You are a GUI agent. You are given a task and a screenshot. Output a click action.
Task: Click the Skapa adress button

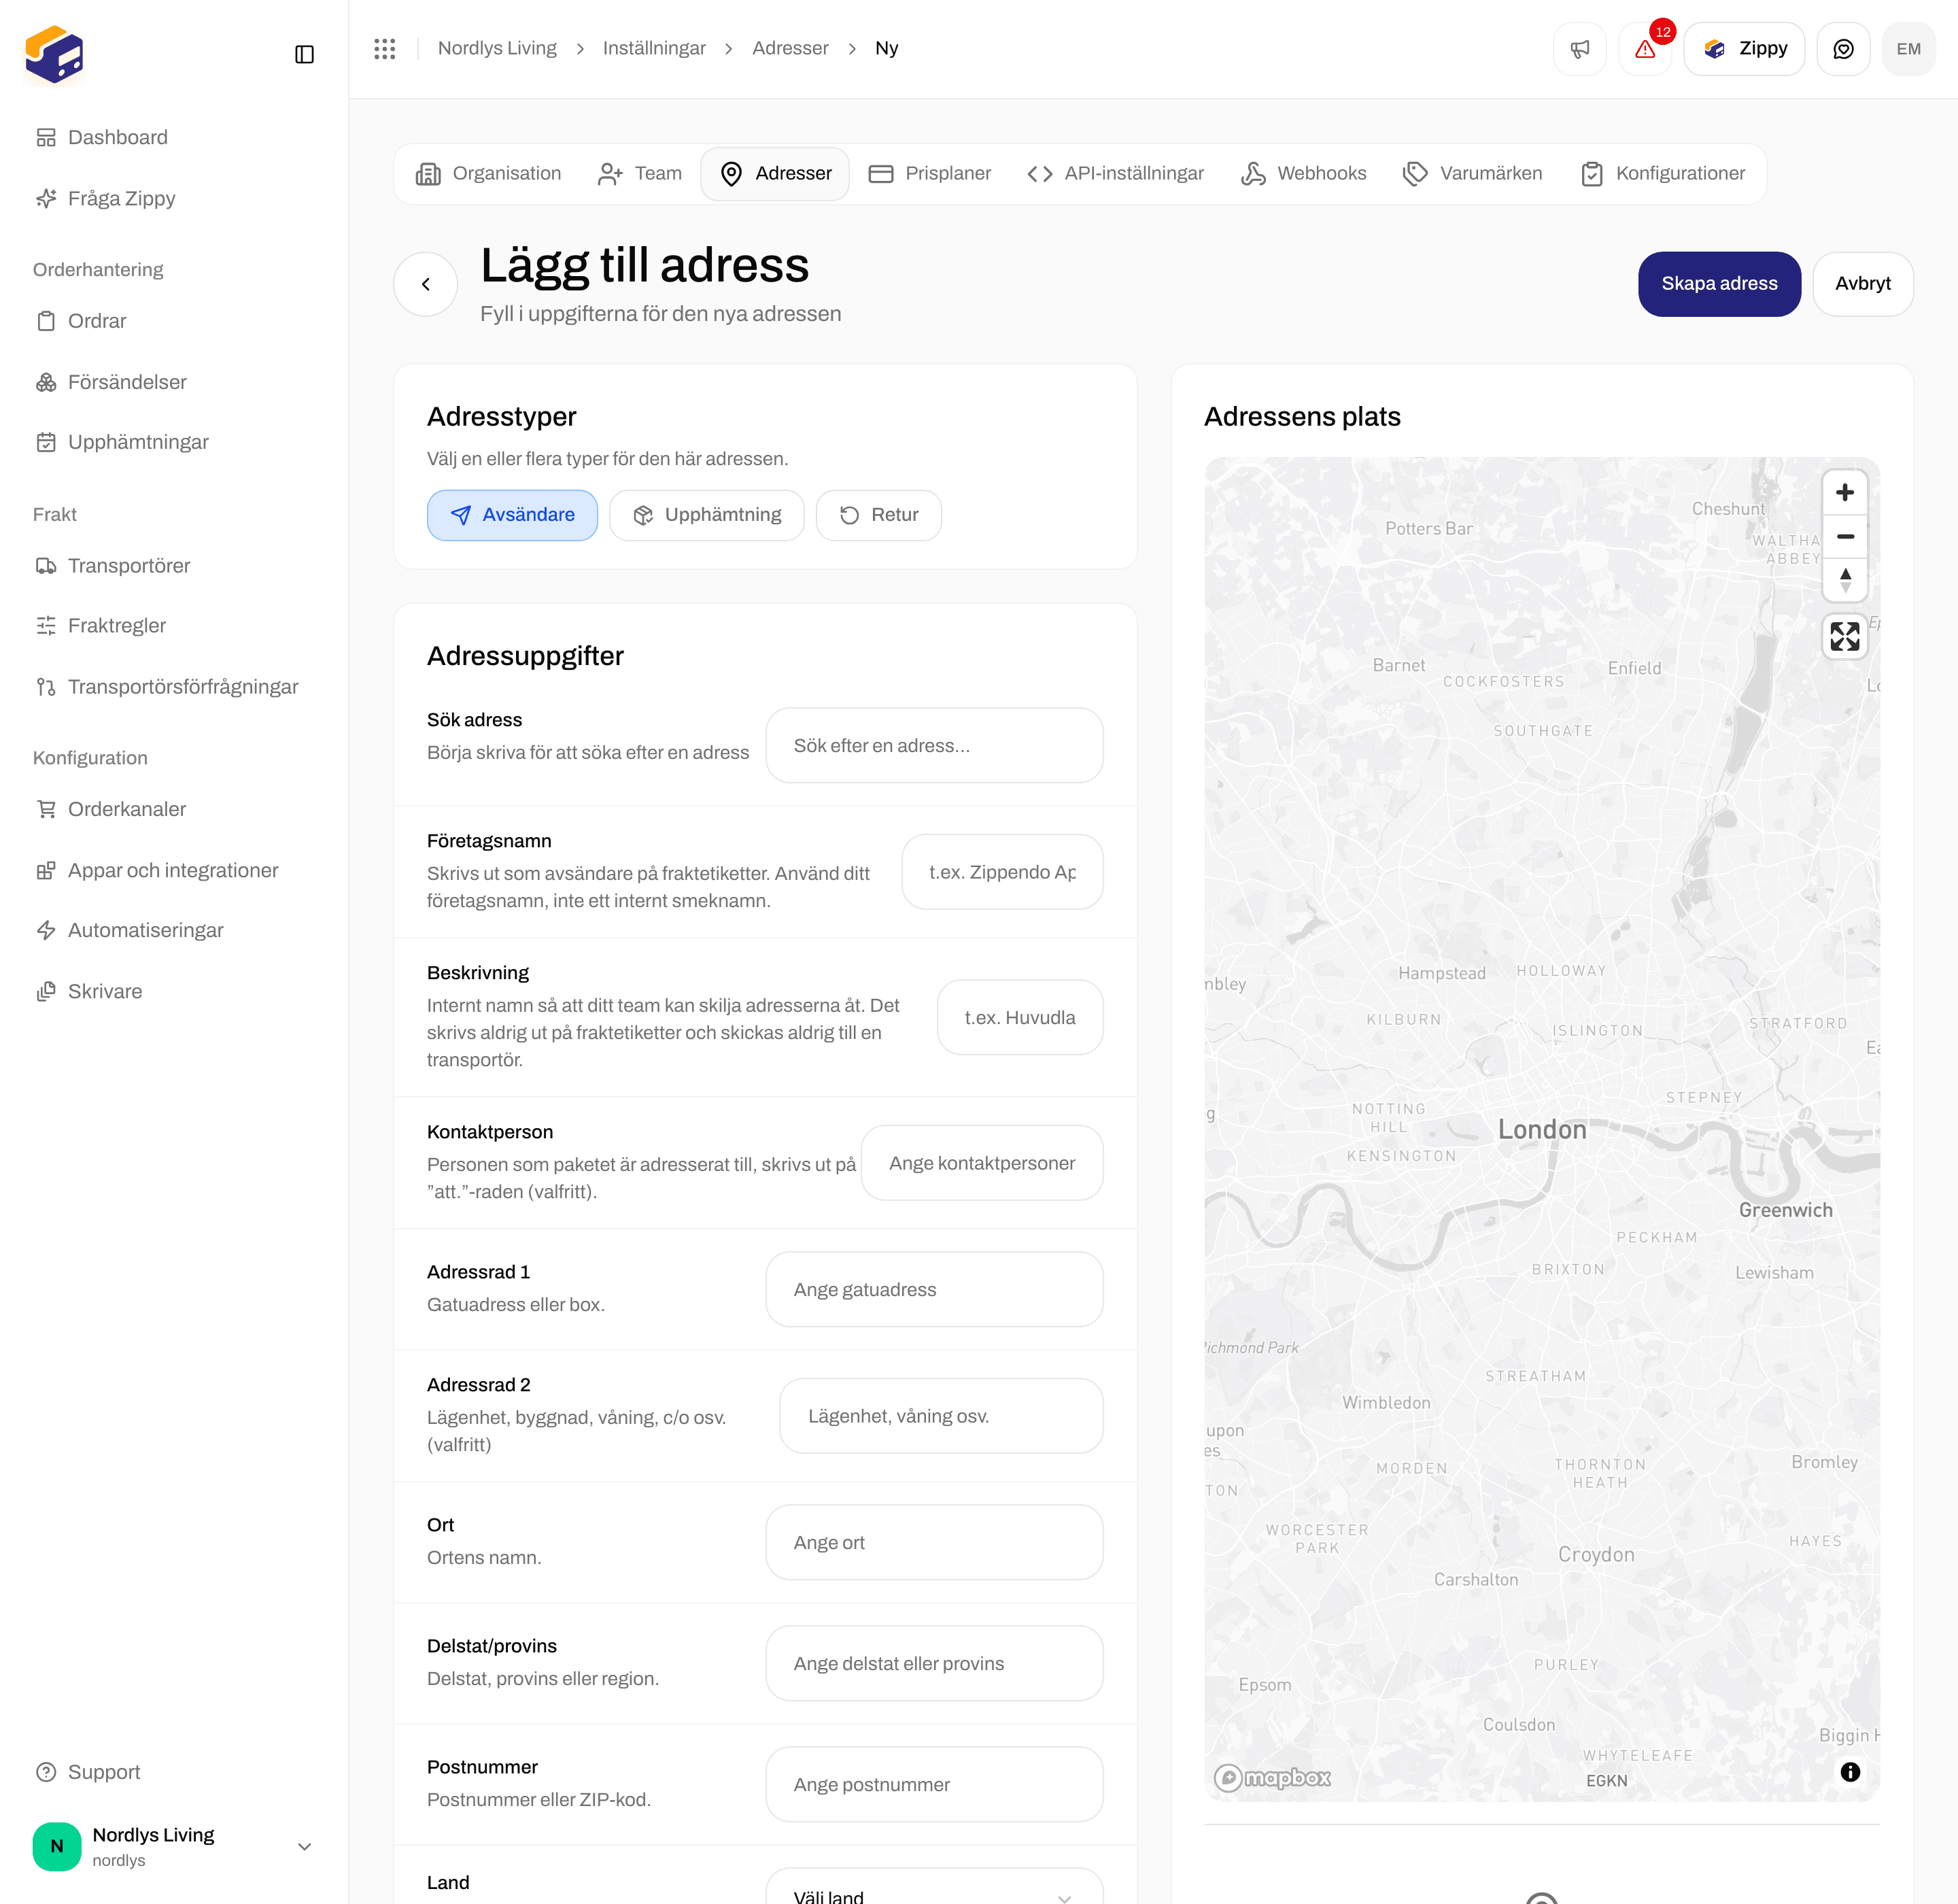(1719, 284)
